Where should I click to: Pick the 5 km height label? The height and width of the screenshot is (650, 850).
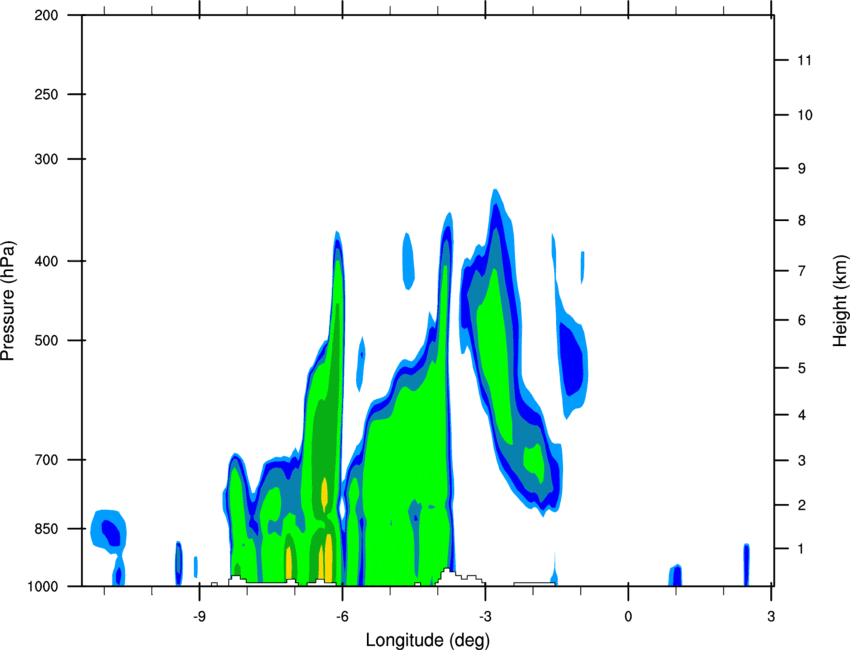click(x=802, y=368)
